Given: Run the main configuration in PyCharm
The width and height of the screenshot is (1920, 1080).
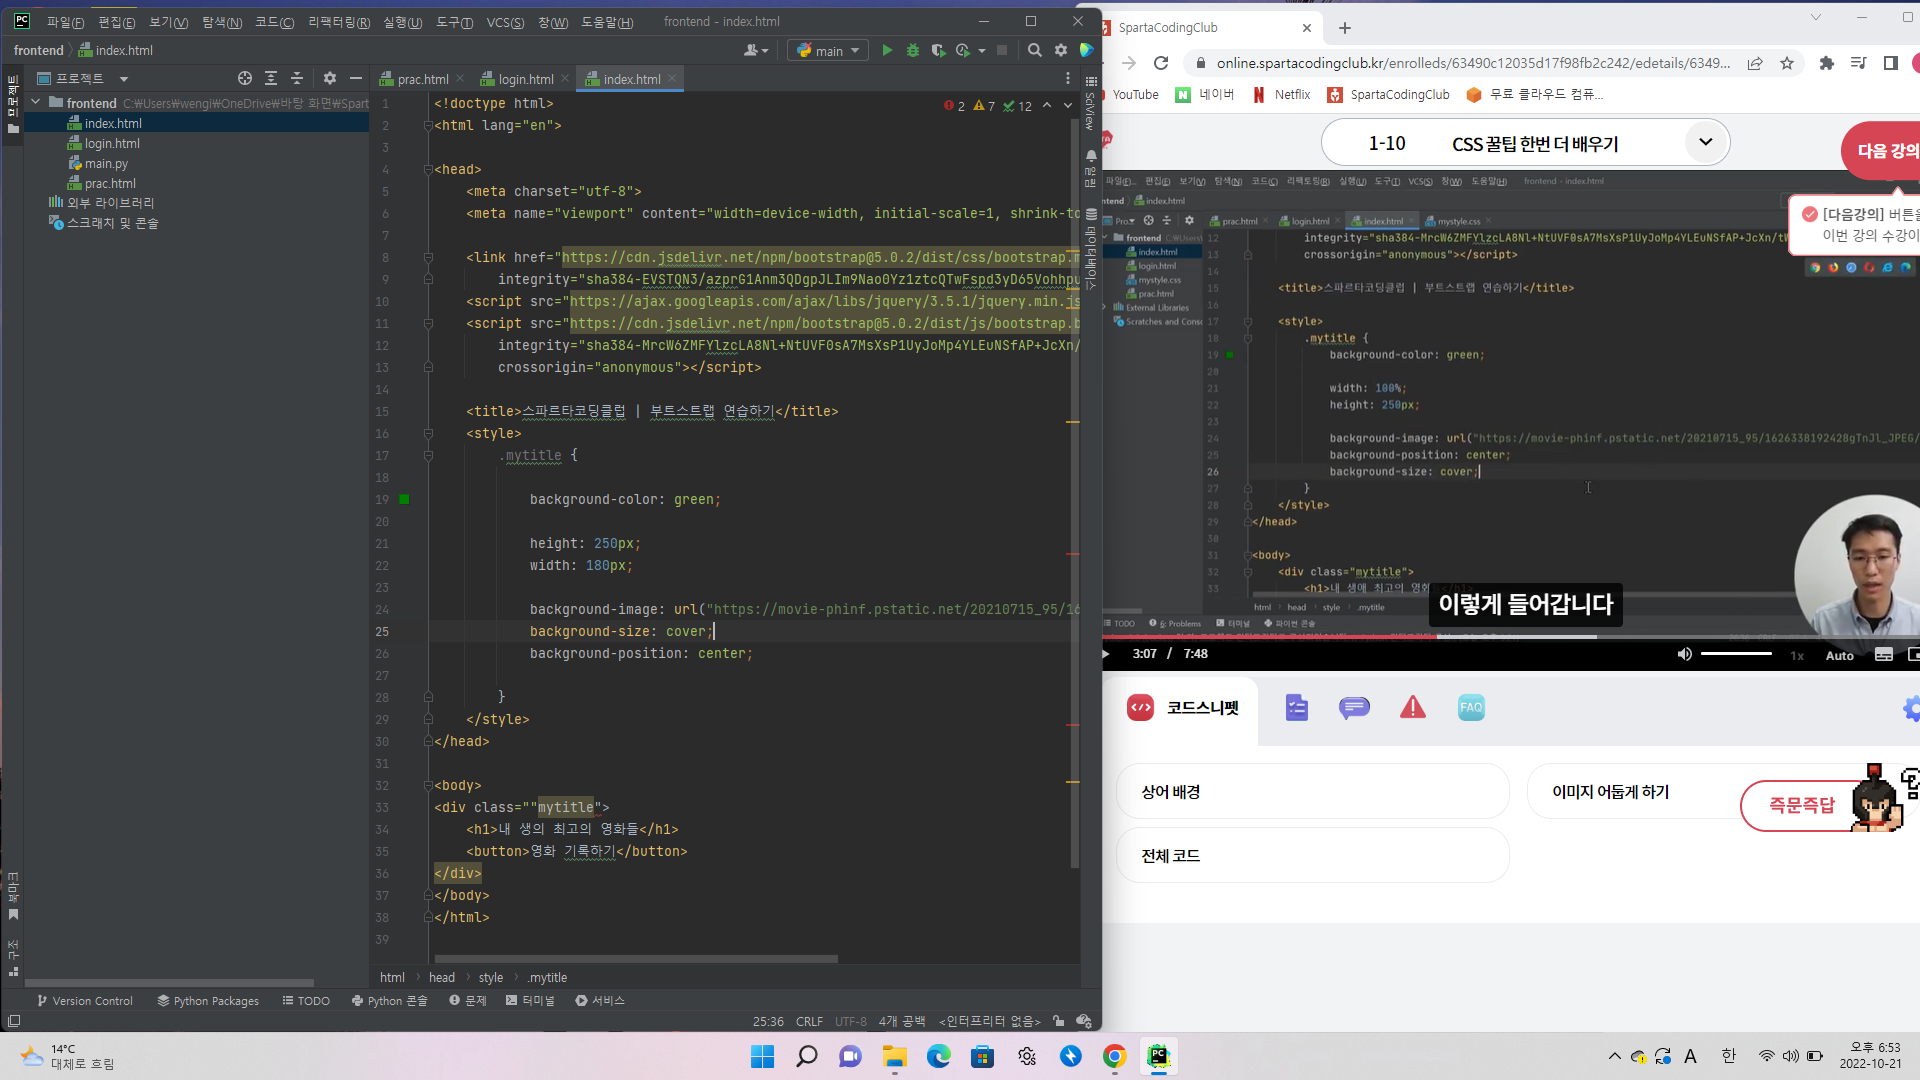Looking at the screenshot, I should coord(887,50).
